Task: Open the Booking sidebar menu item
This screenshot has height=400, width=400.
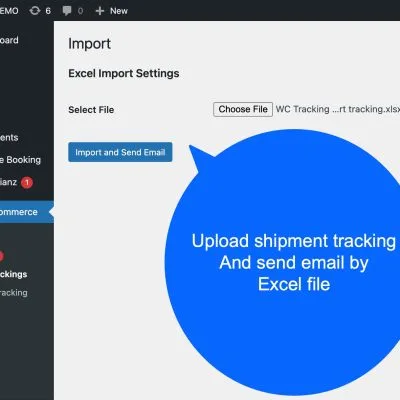Action: point(20,160)
